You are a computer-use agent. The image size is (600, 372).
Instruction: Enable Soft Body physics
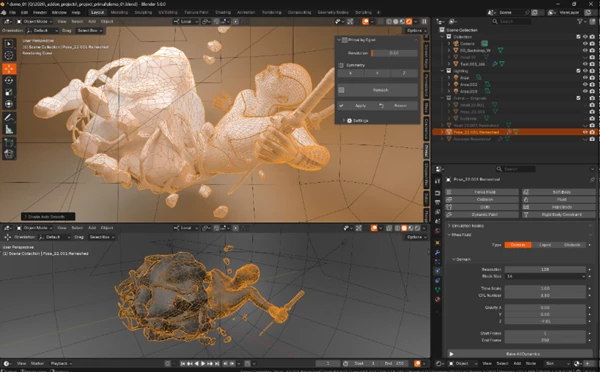(558, 192)
